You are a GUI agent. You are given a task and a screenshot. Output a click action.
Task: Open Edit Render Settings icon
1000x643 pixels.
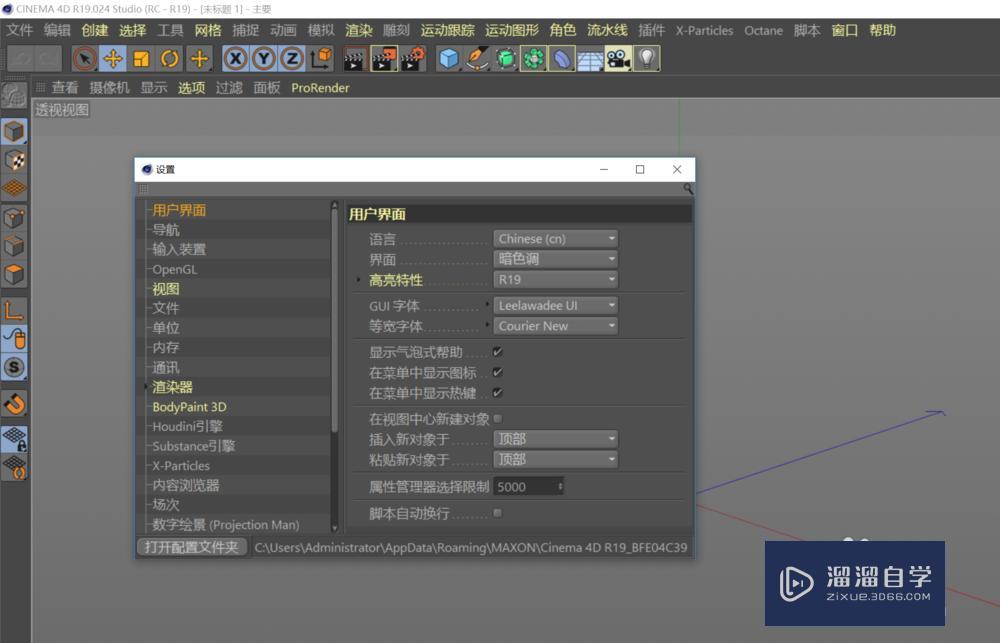pos(413,59)
